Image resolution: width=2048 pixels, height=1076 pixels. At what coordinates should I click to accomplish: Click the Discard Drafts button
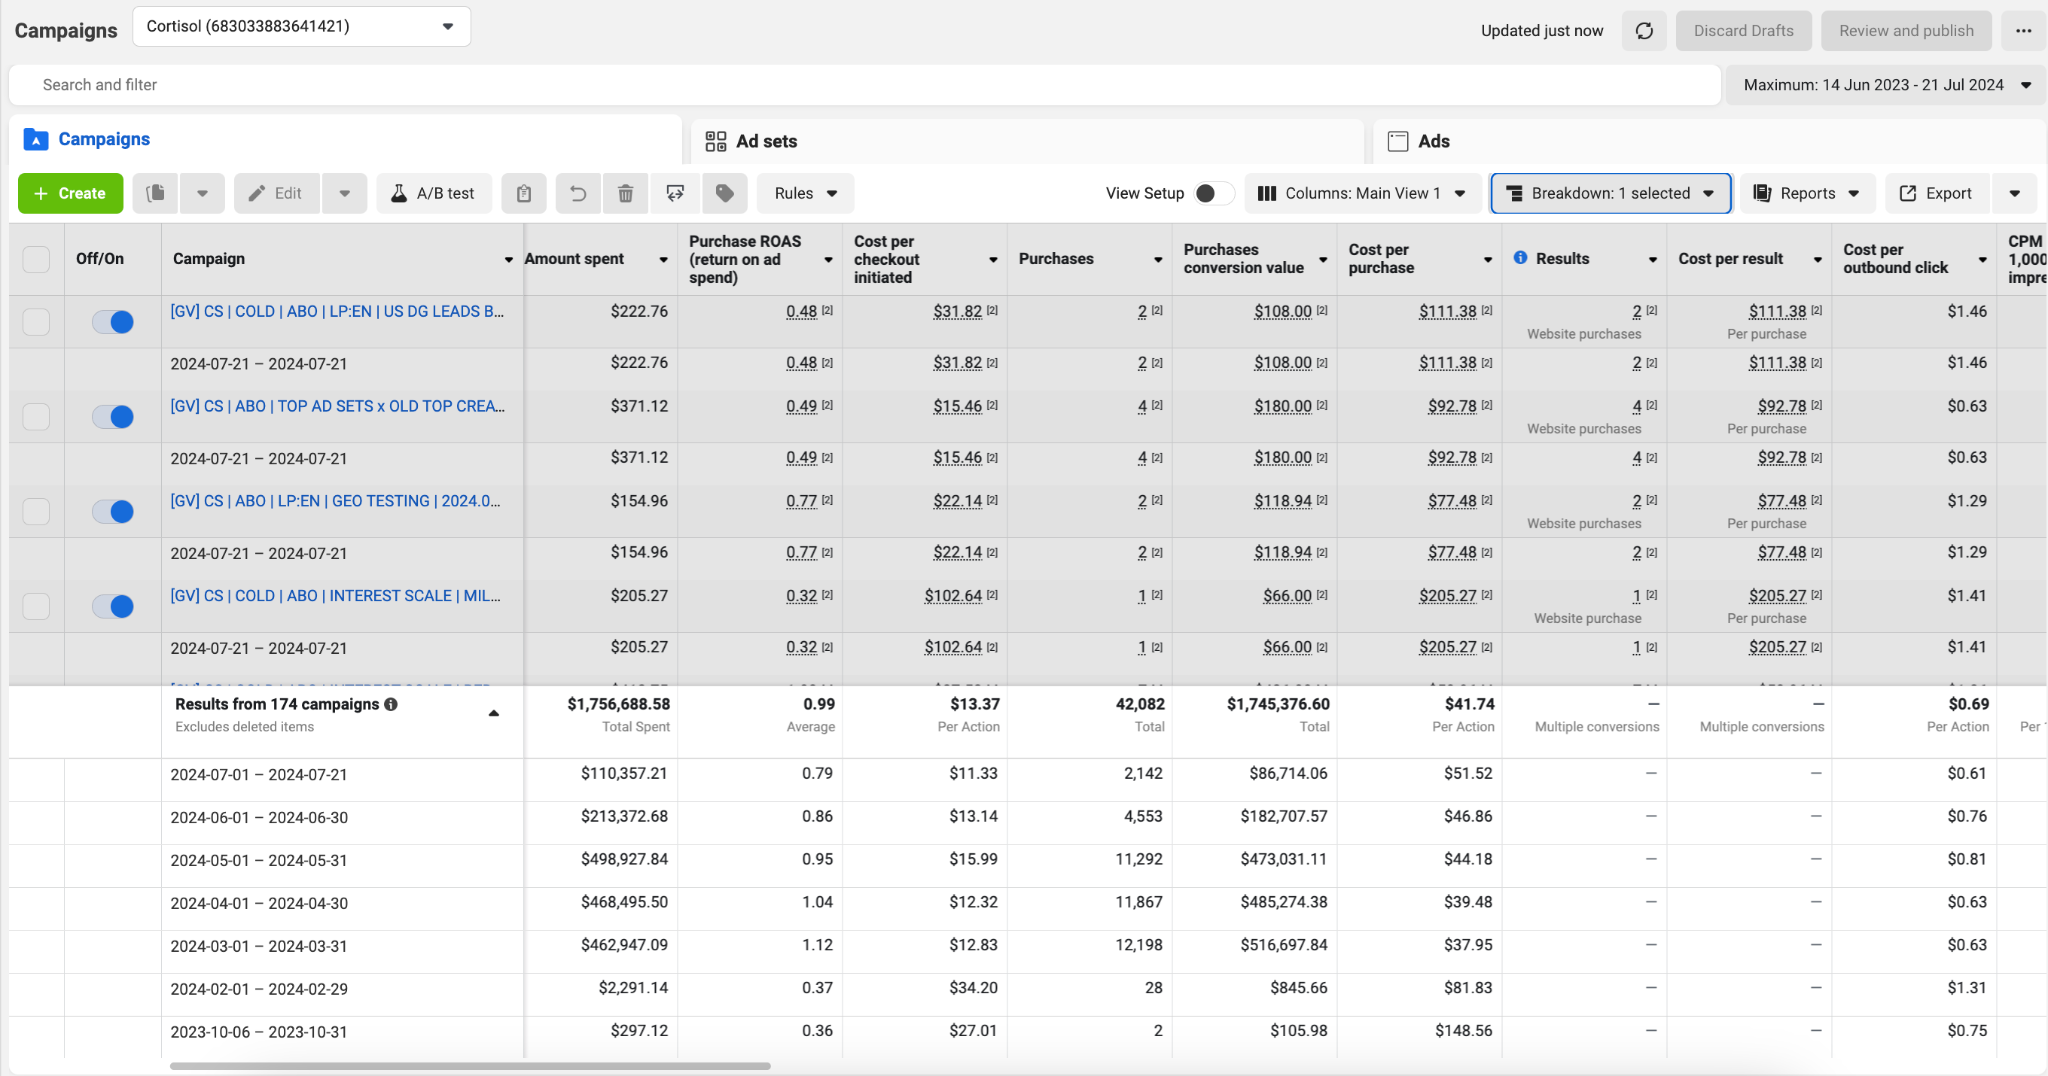tap(1743, 31)
